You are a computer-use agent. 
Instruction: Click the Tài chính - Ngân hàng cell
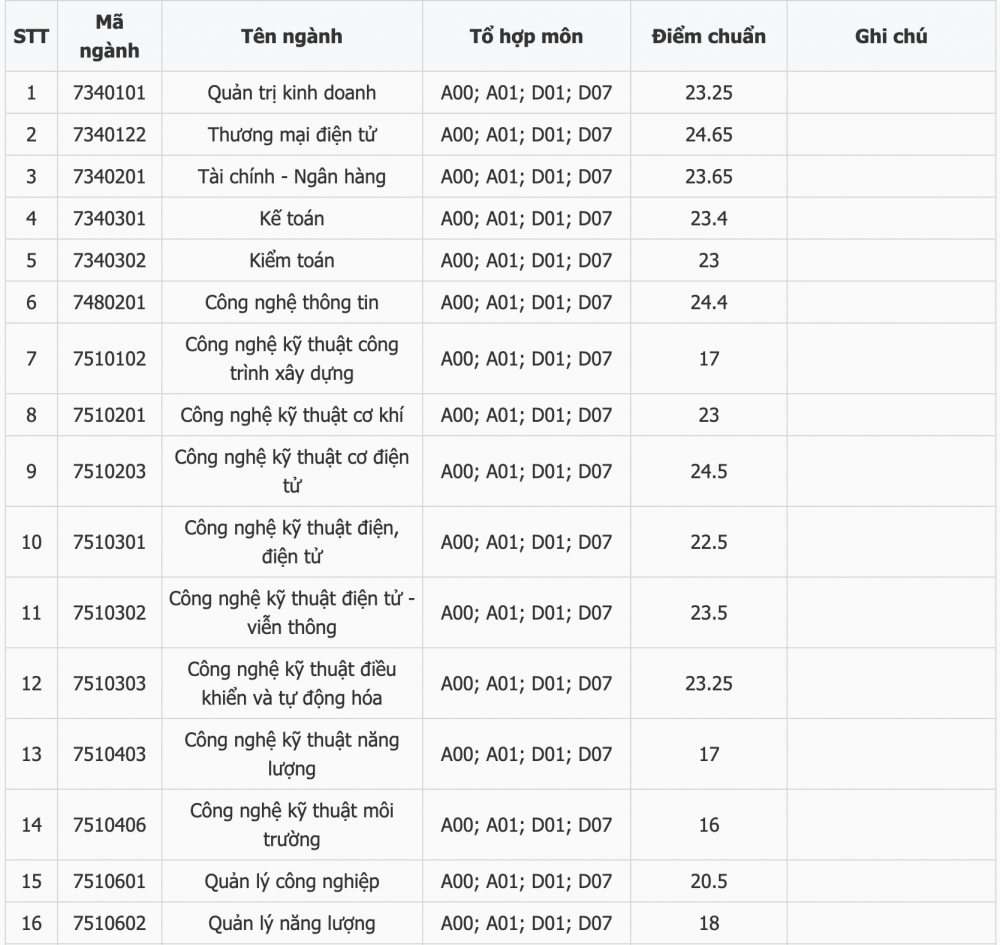291,177
